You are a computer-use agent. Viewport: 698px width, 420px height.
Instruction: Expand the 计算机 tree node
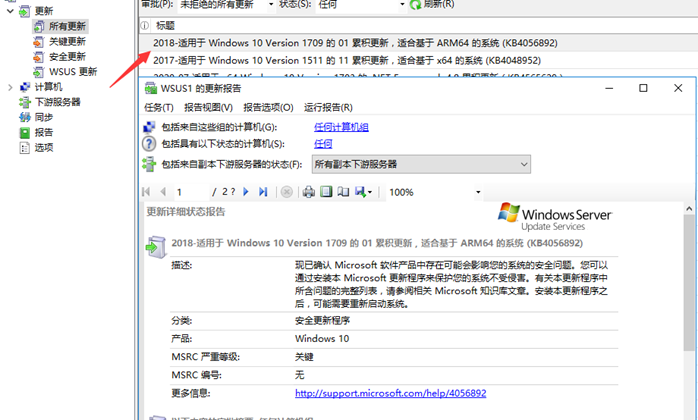(x=10, y=87)
